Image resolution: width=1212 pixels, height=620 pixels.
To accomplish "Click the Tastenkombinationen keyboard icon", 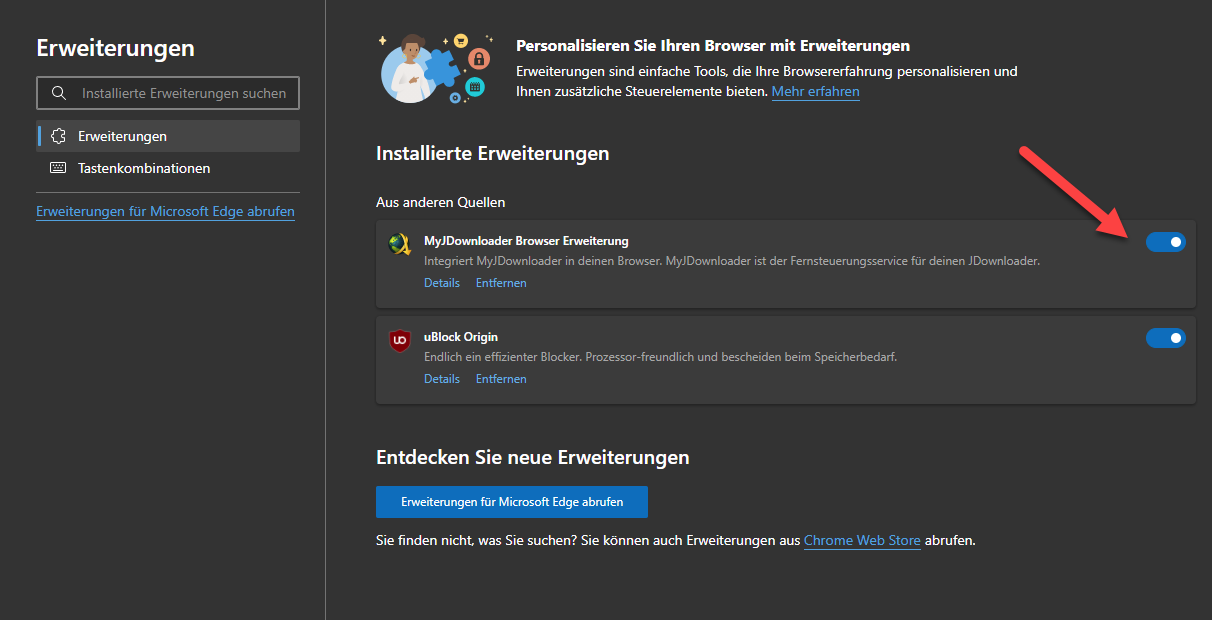I will (x=58, y=168).
